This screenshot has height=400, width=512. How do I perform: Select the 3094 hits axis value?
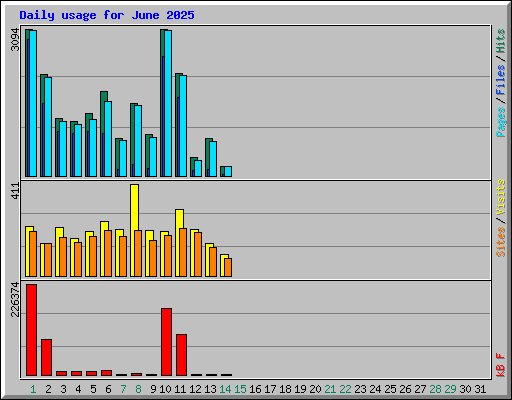15,40
